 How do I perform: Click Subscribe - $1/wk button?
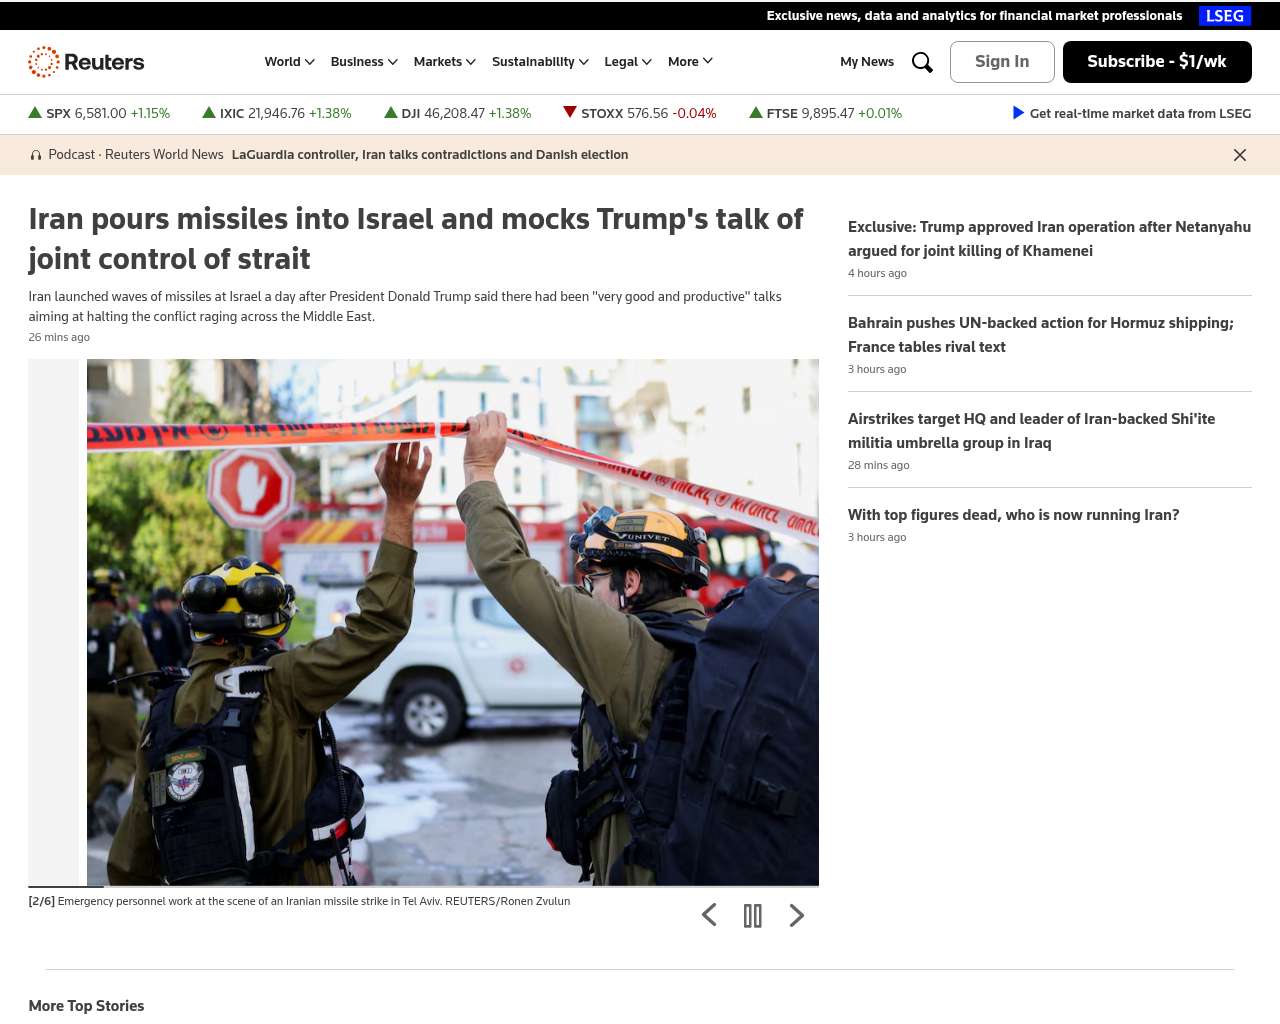(x=1156, y=62)
